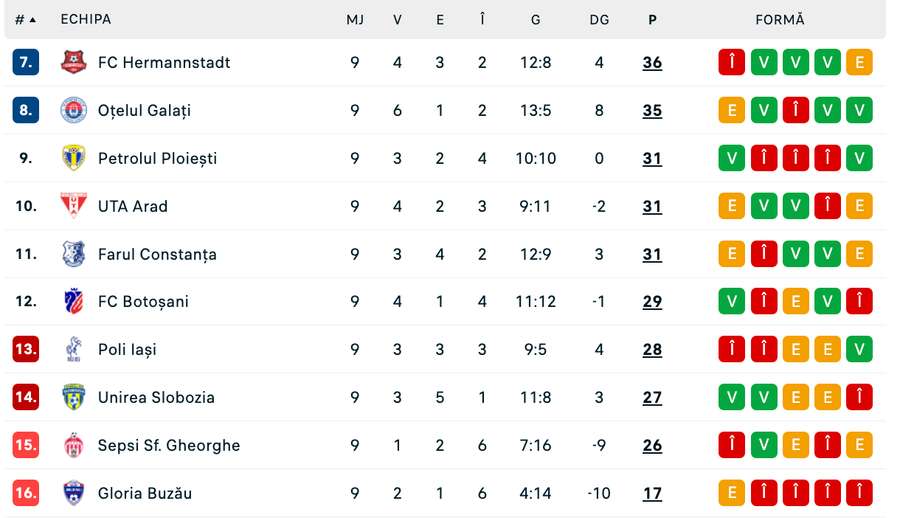Click the FORMĂ column header
This screenshot has height=518, width=900.
pos(779,20)
